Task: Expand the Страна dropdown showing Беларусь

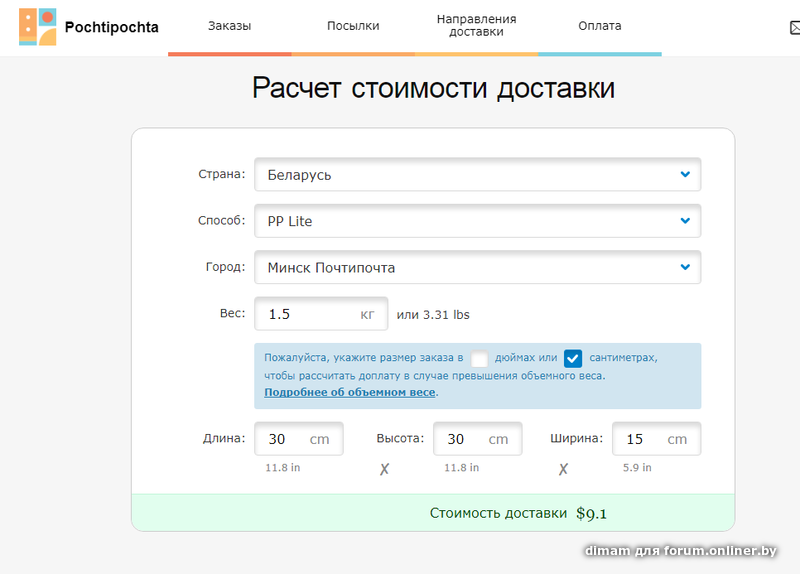Action: 477,175
